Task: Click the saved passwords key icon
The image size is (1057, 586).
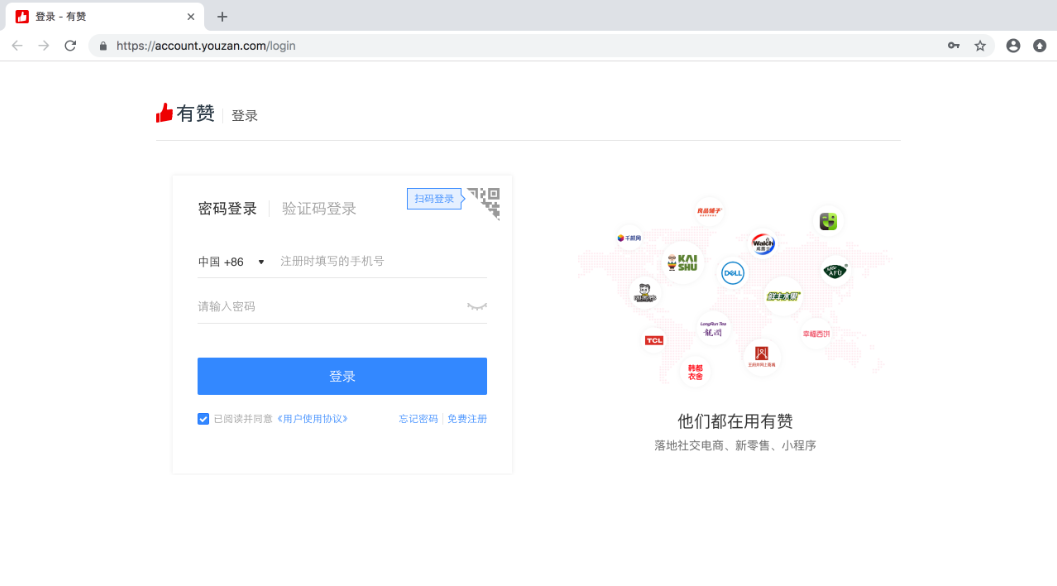Action: click(x=953, y=46)
